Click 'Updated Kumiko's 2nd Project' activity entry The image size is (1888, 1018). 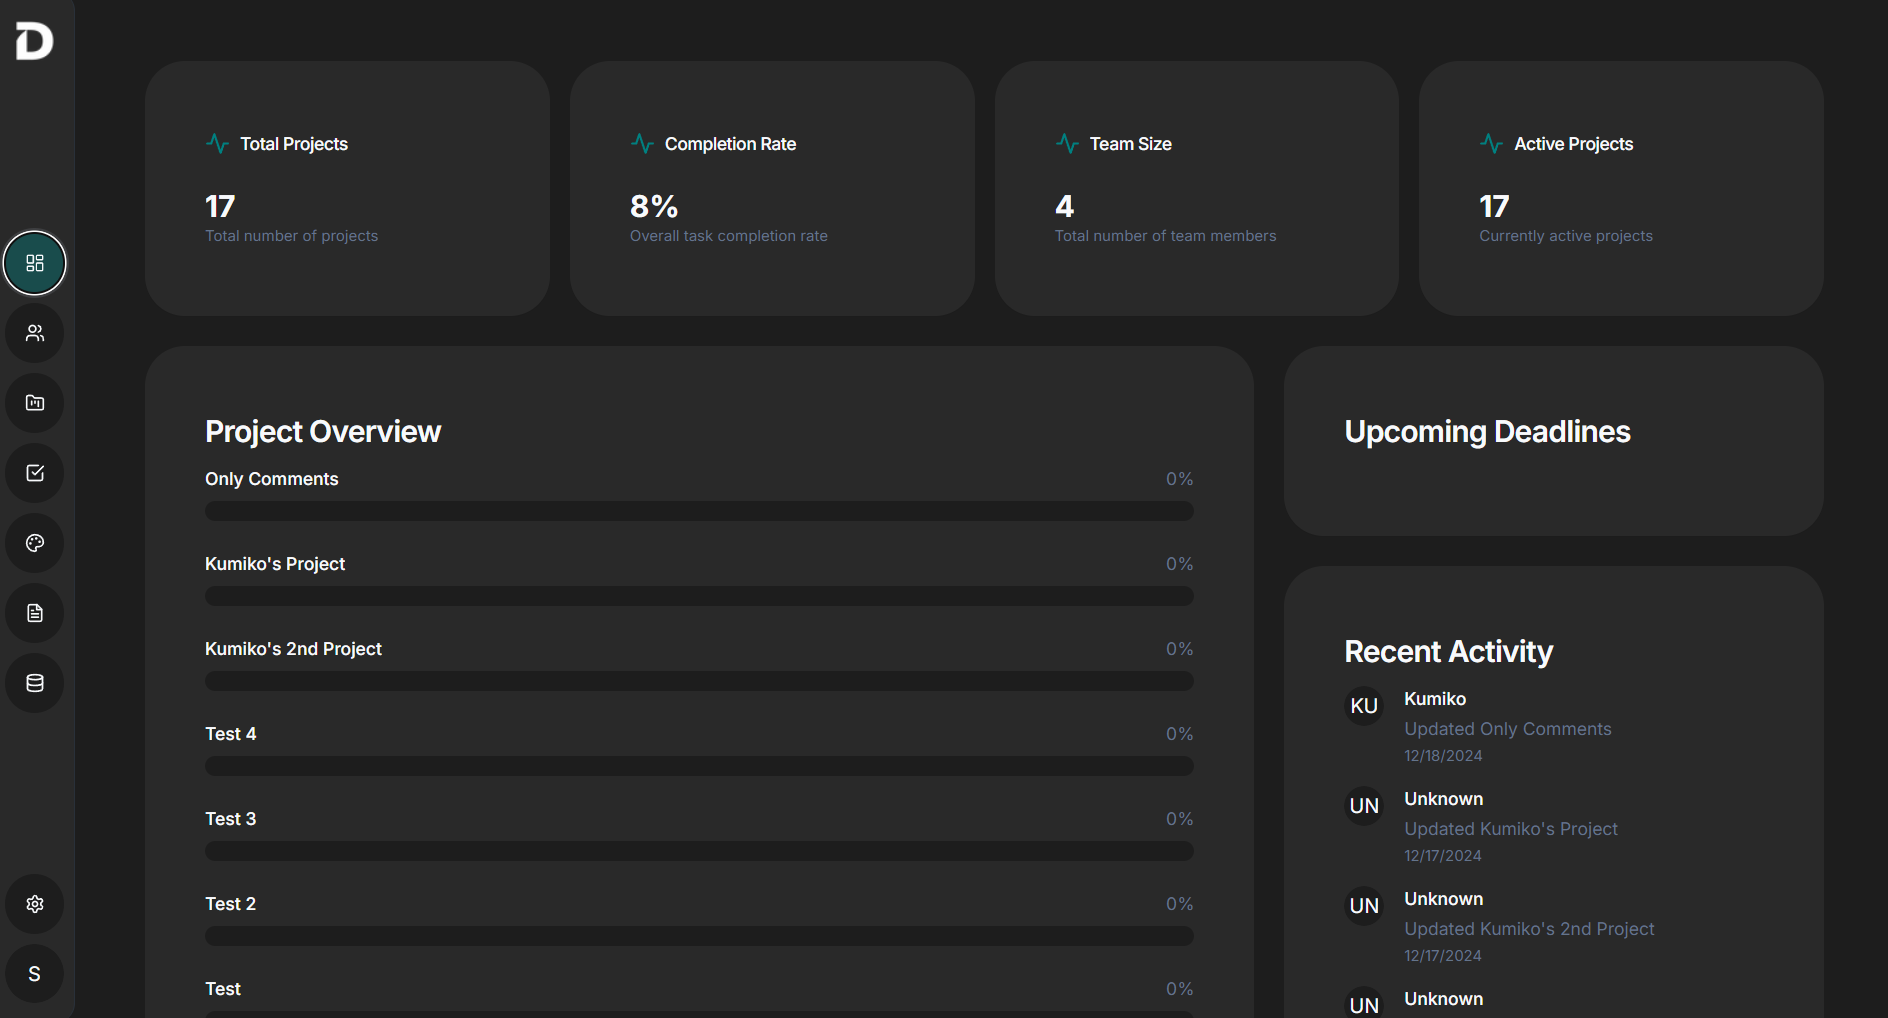tap(1528, 929)
